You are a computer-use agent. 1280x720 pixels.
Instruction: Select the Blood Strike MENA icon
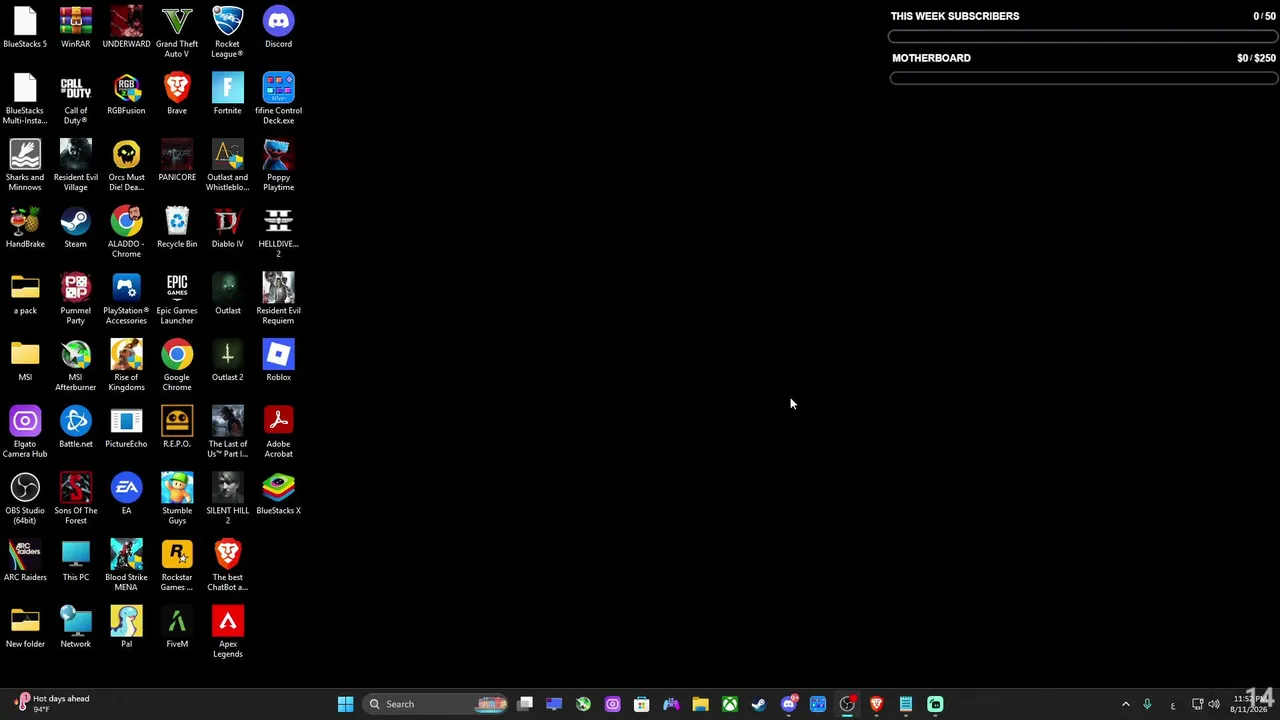pos(126,566)
